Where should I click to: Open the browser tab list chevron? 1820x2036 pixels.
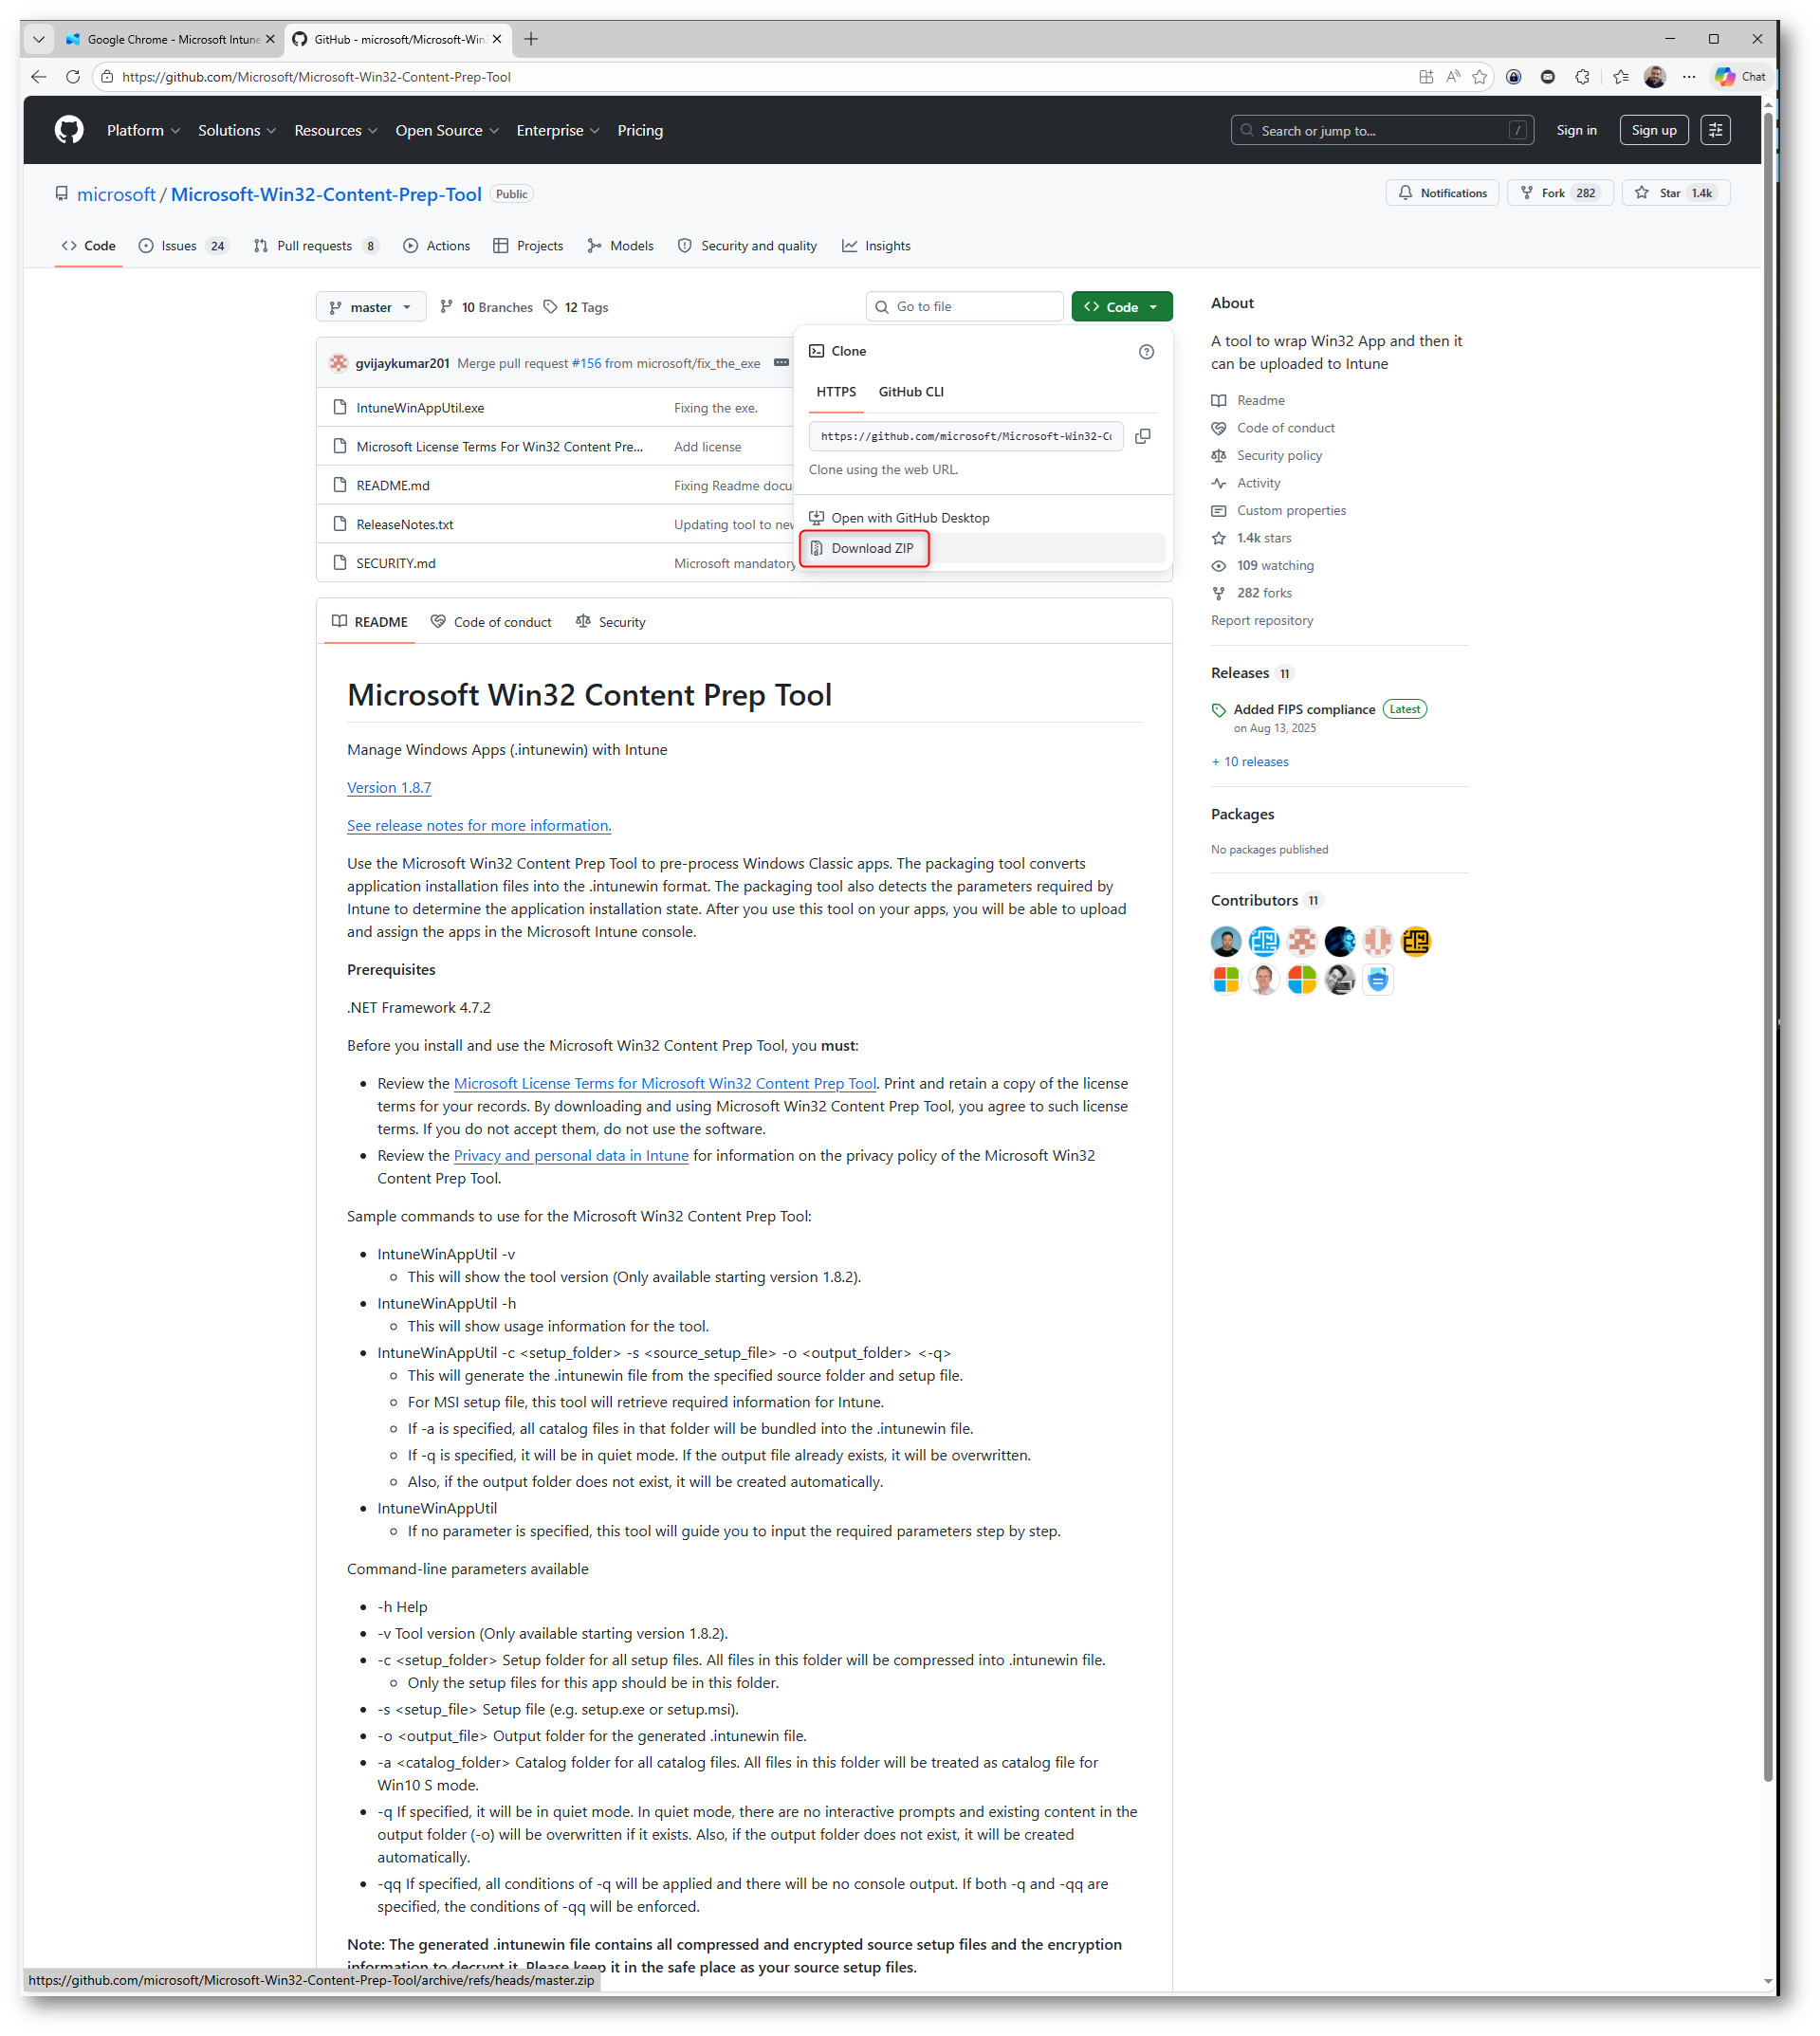click(39, 39)
